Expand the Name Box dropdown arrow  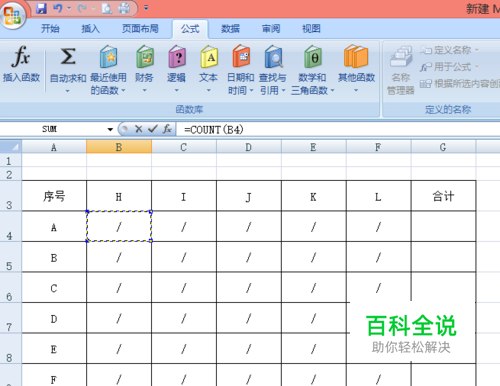[x=110, y=129]
